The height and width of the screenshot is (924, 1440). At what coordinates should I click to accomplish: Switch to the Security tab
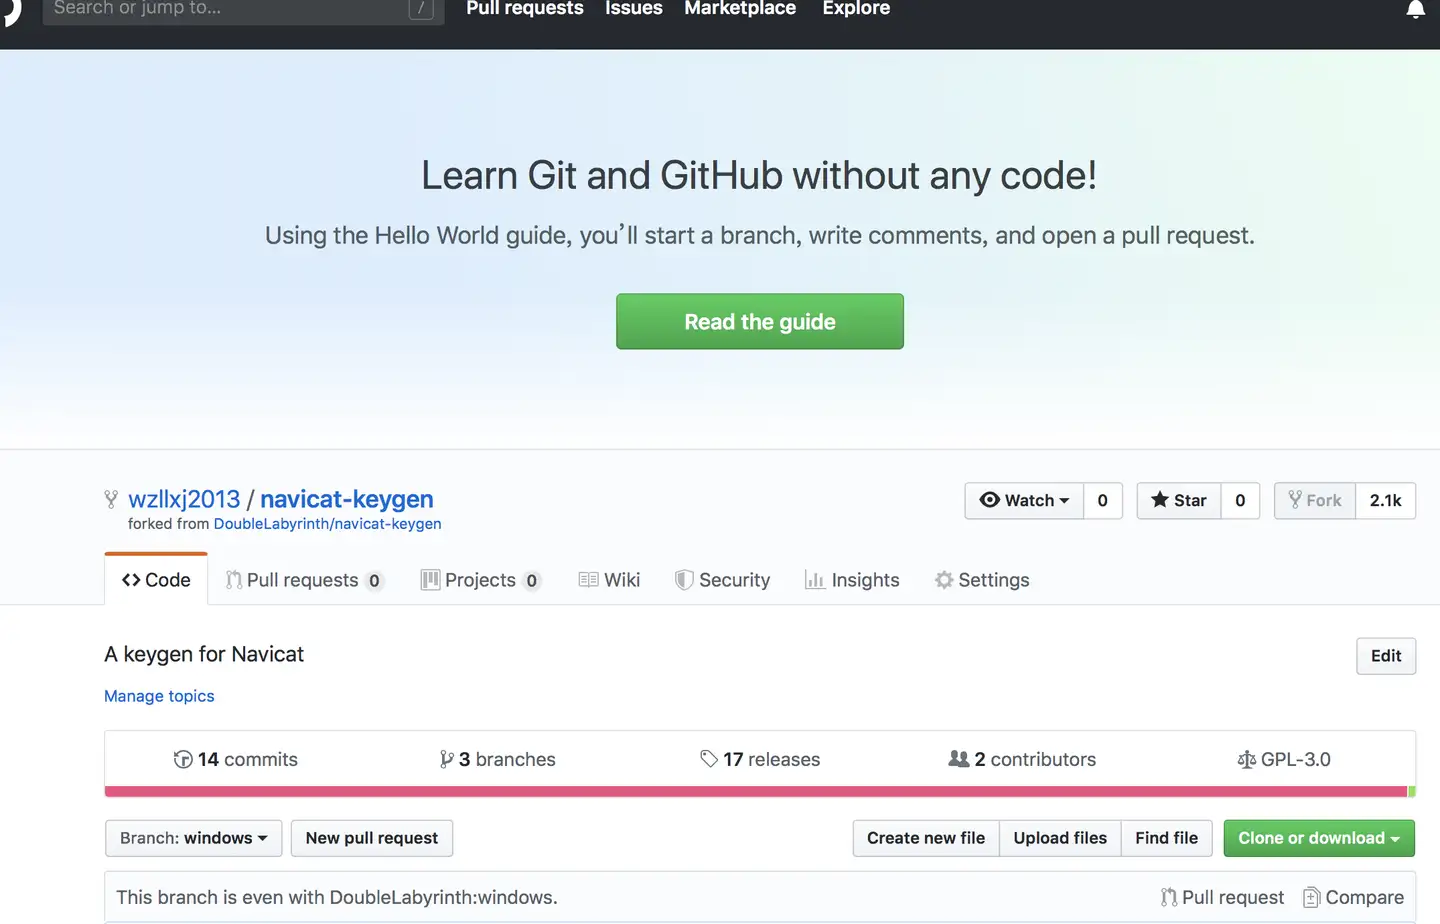[x=722, y=580]
